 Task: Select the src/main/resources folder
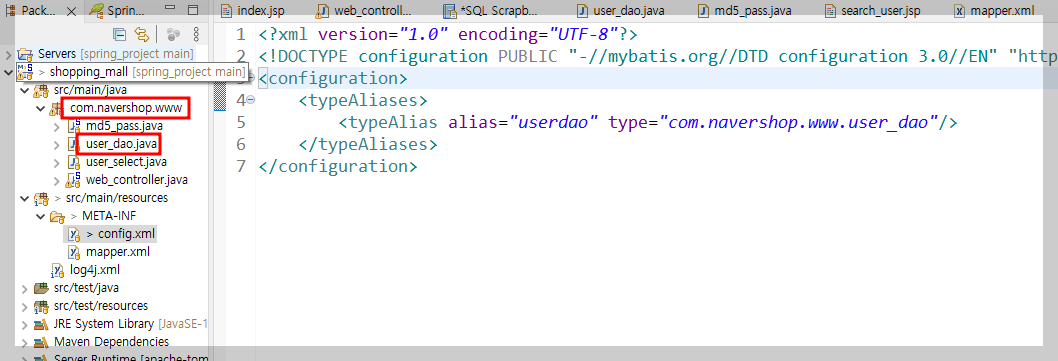[x=117, y=198]
